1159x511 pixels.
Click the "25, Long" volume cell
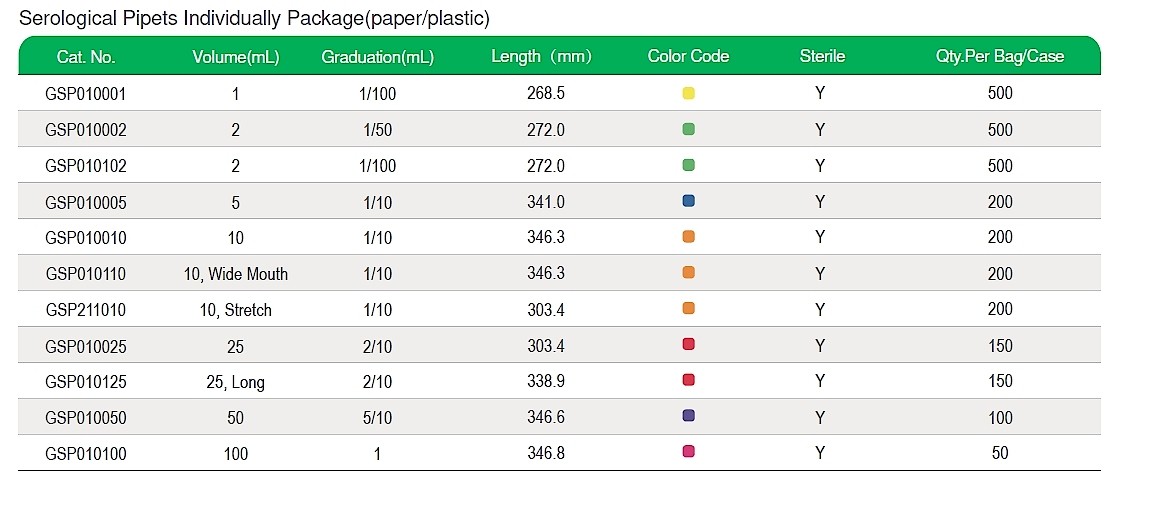point(235,382)
